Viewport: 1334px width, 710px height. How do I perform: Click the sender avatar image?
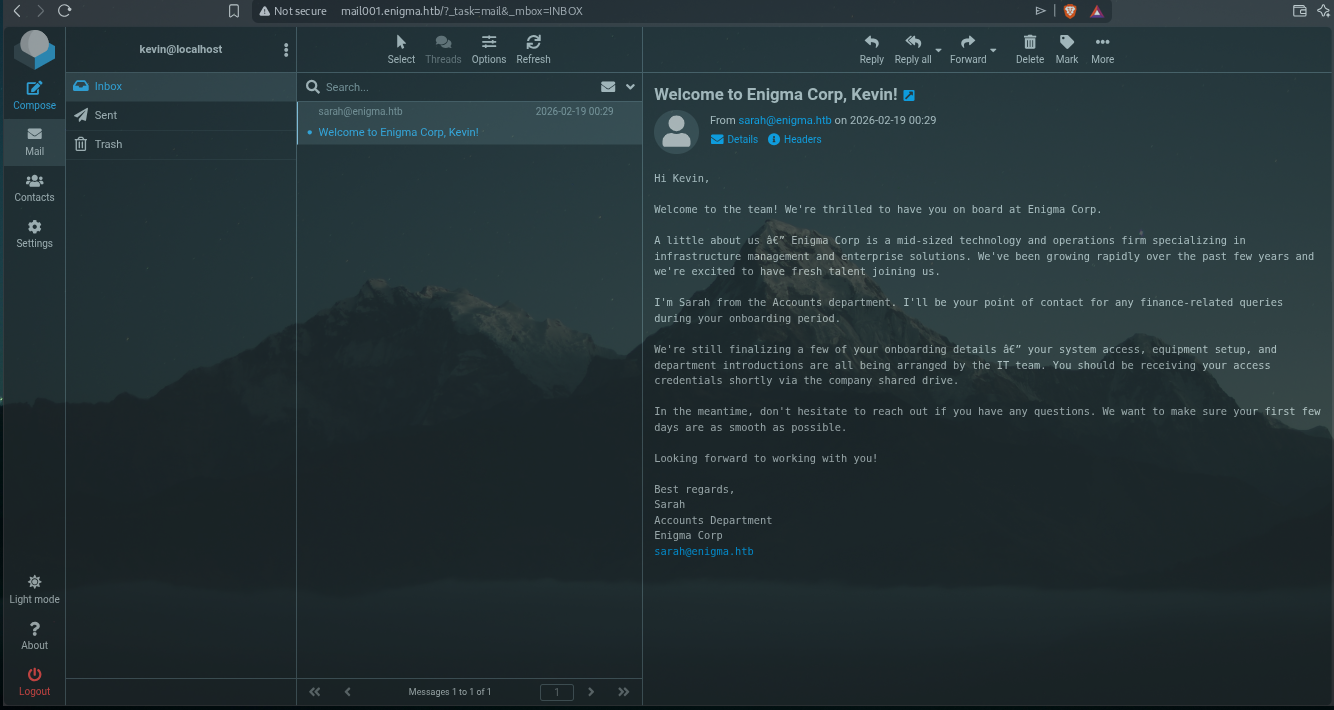pyautogui.click(x=677, y=132)
